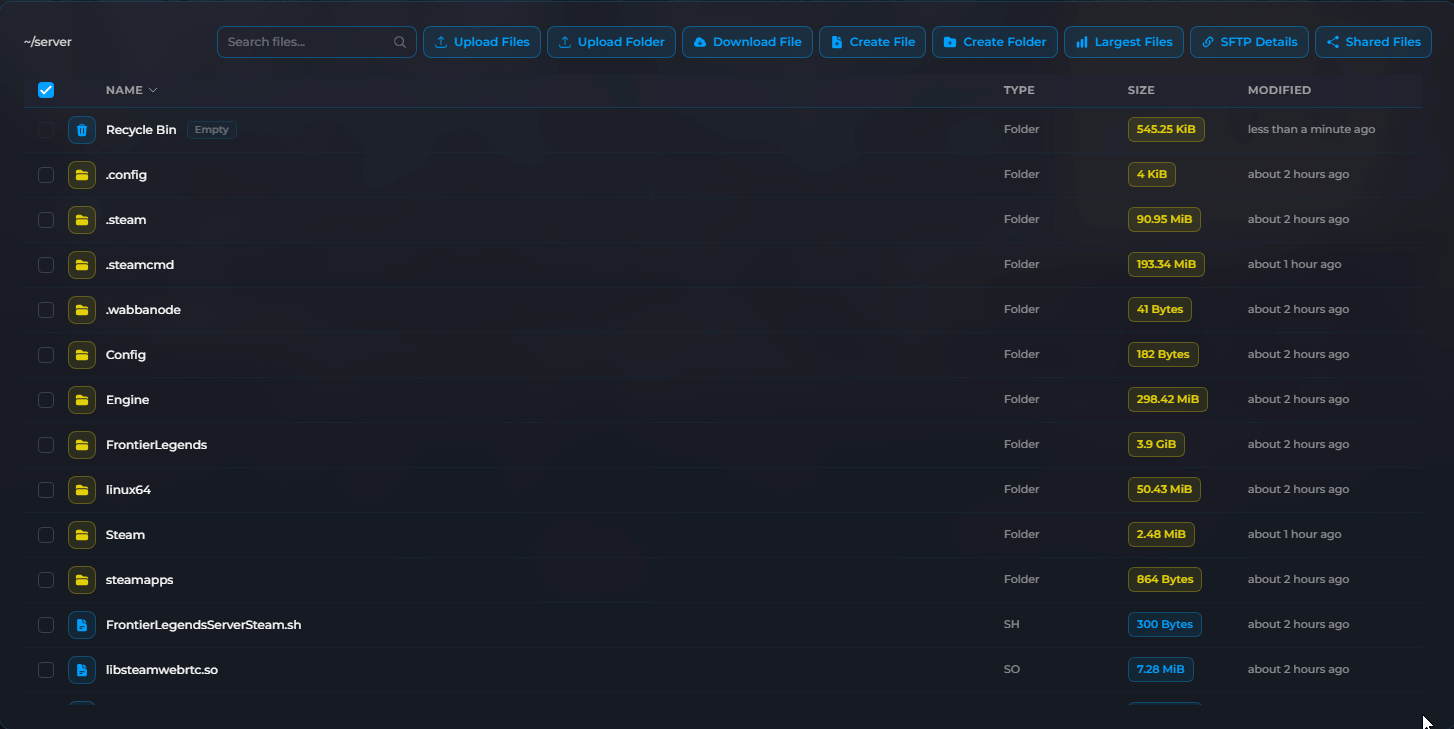Click the Upload Folder button
Viewport: 1454px width, 729px height.
pyautogui.click(x=611, y=42)
